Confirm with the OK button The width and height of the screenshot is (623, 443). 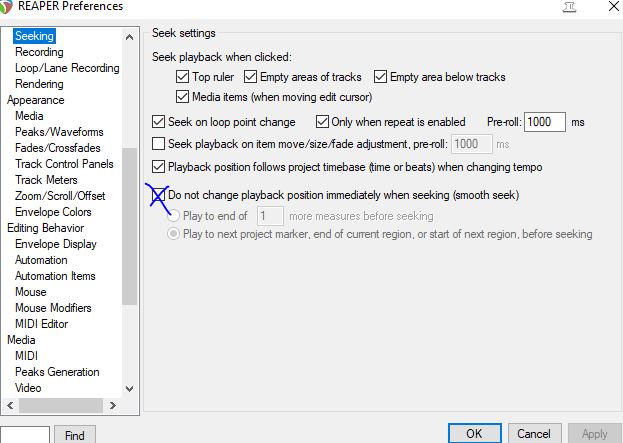474,433
